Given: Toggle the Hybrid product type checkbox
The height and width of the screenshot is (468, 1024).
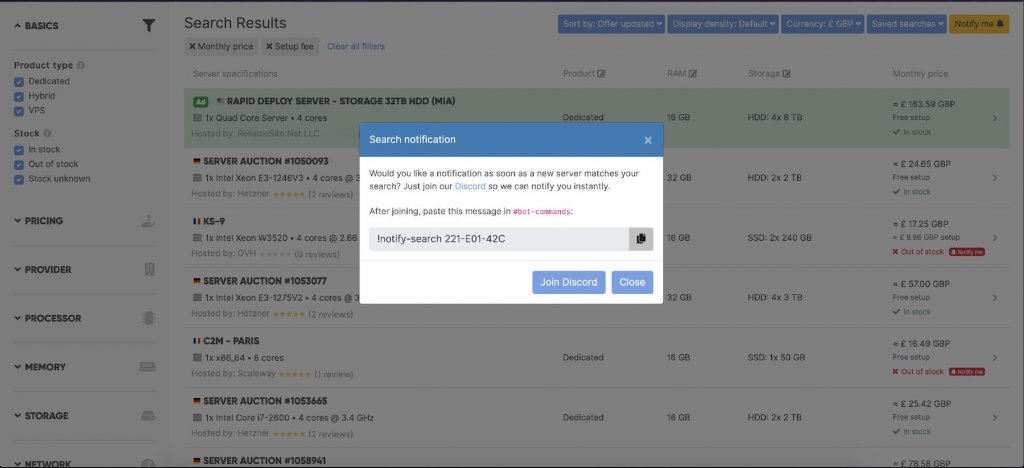Looking at the screenshot, I should (x=19, y=96).
